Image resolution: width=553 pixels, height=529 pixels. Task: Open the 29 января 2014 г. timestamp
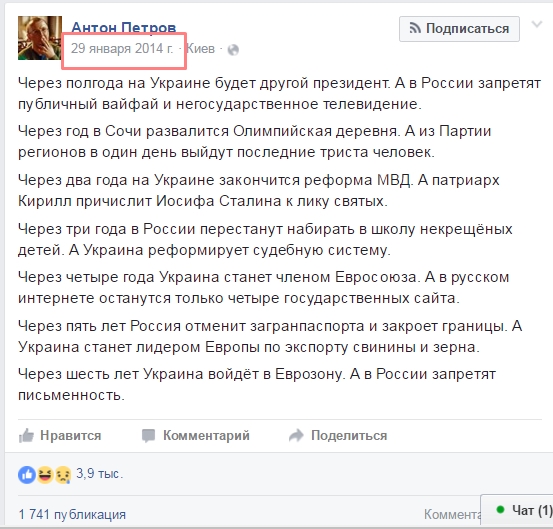(x=122, y=48)
